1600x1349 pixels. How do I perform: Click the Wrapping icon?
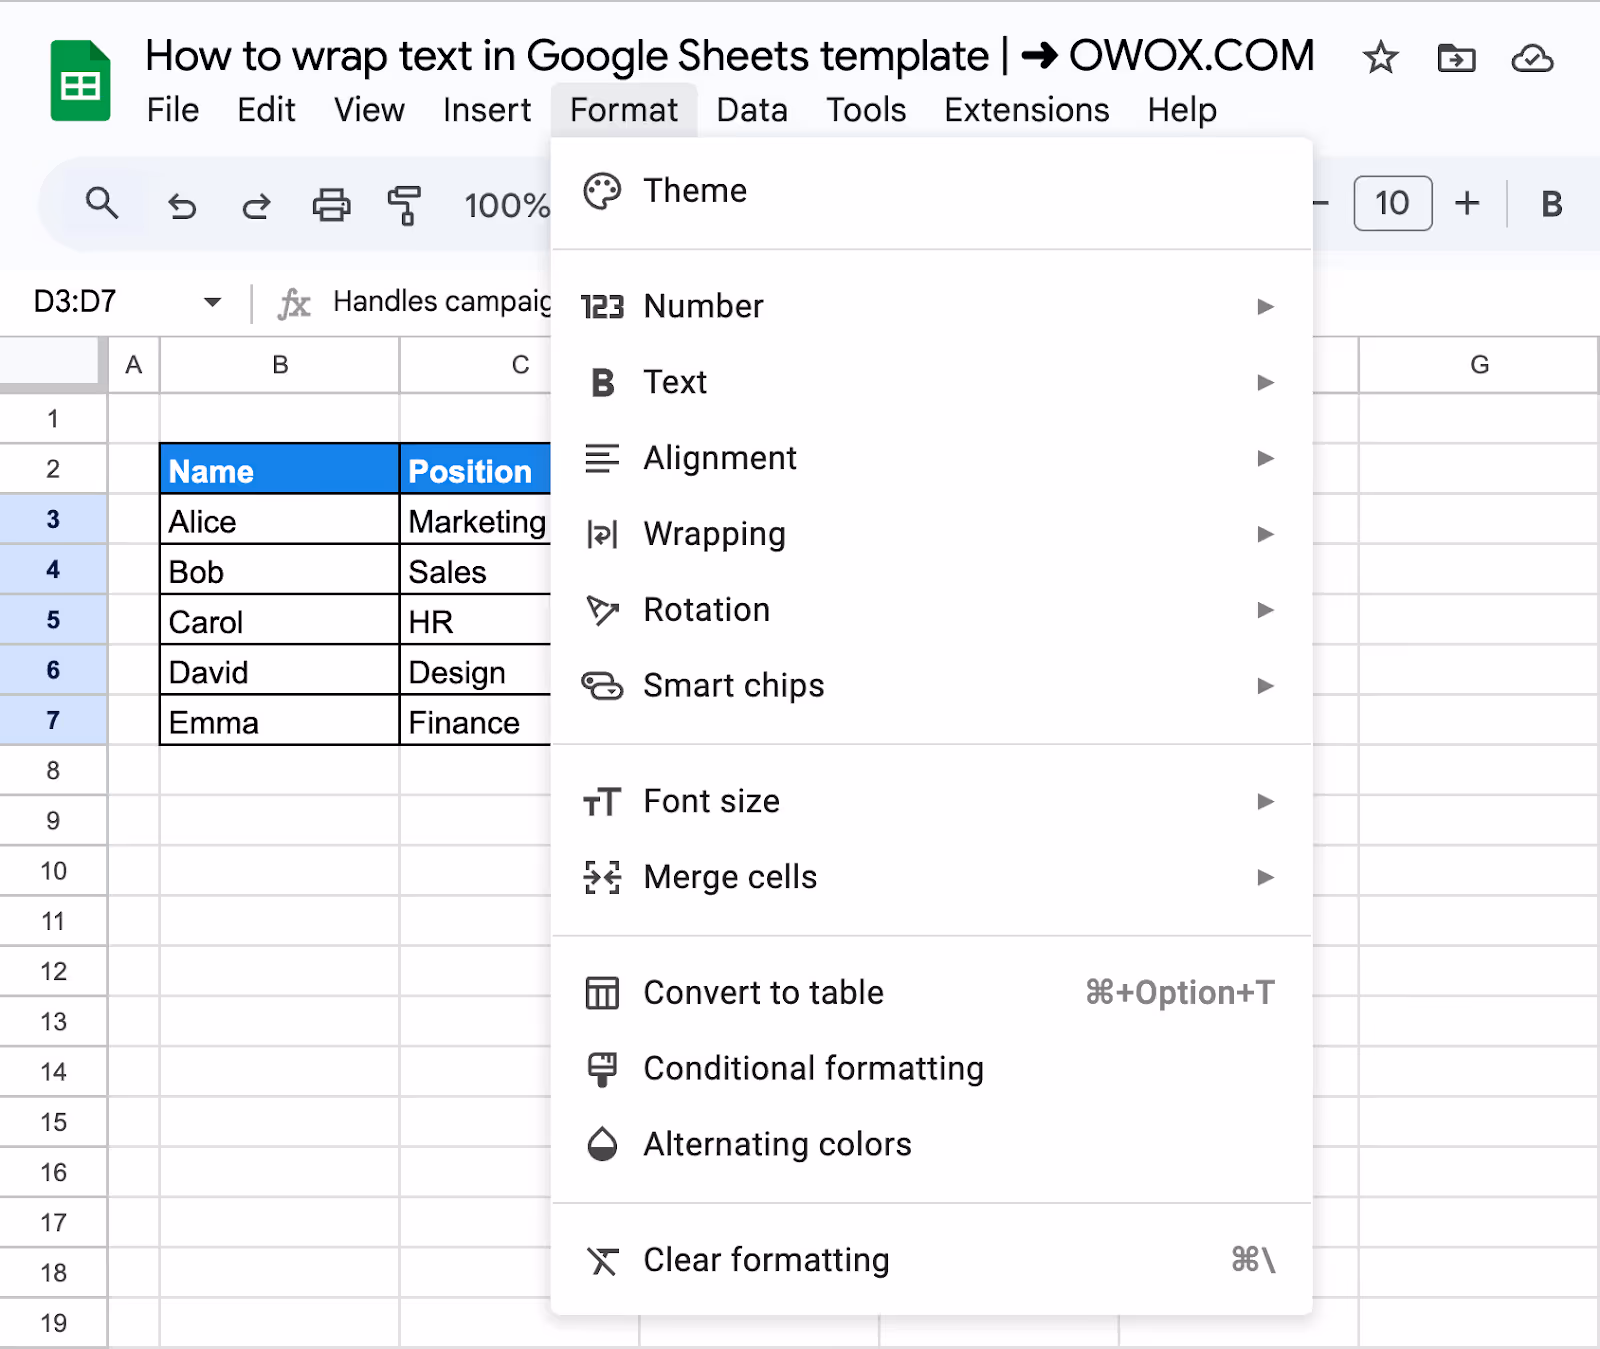tap(602, 534)
